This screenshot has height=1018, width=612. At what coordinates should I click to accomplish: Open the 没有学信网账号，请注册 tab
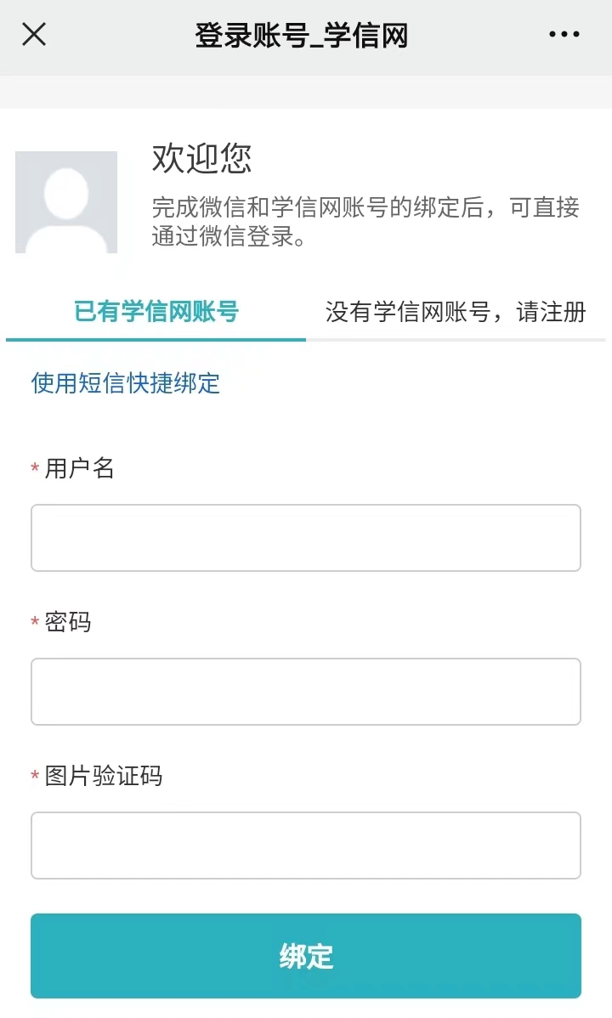[x=455, y=312]
